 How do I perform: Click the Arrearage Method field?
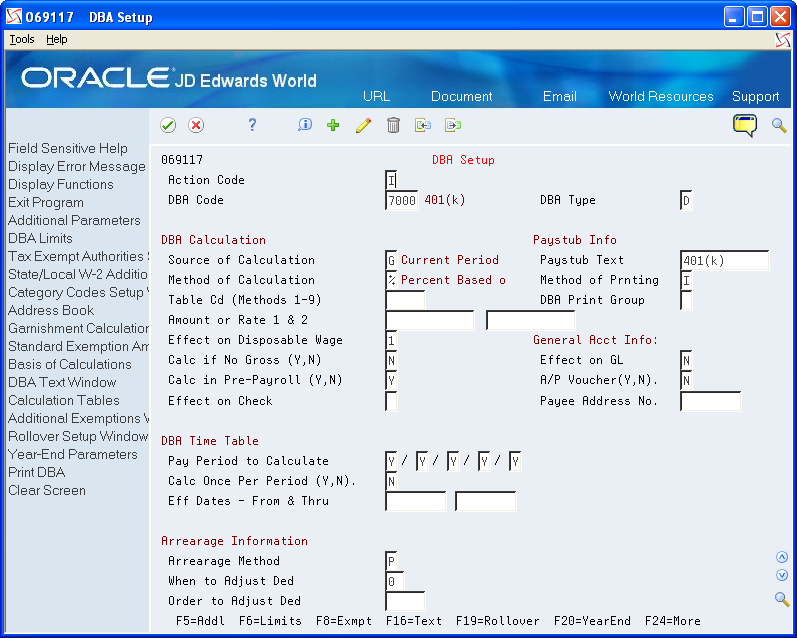pos(391,561)
